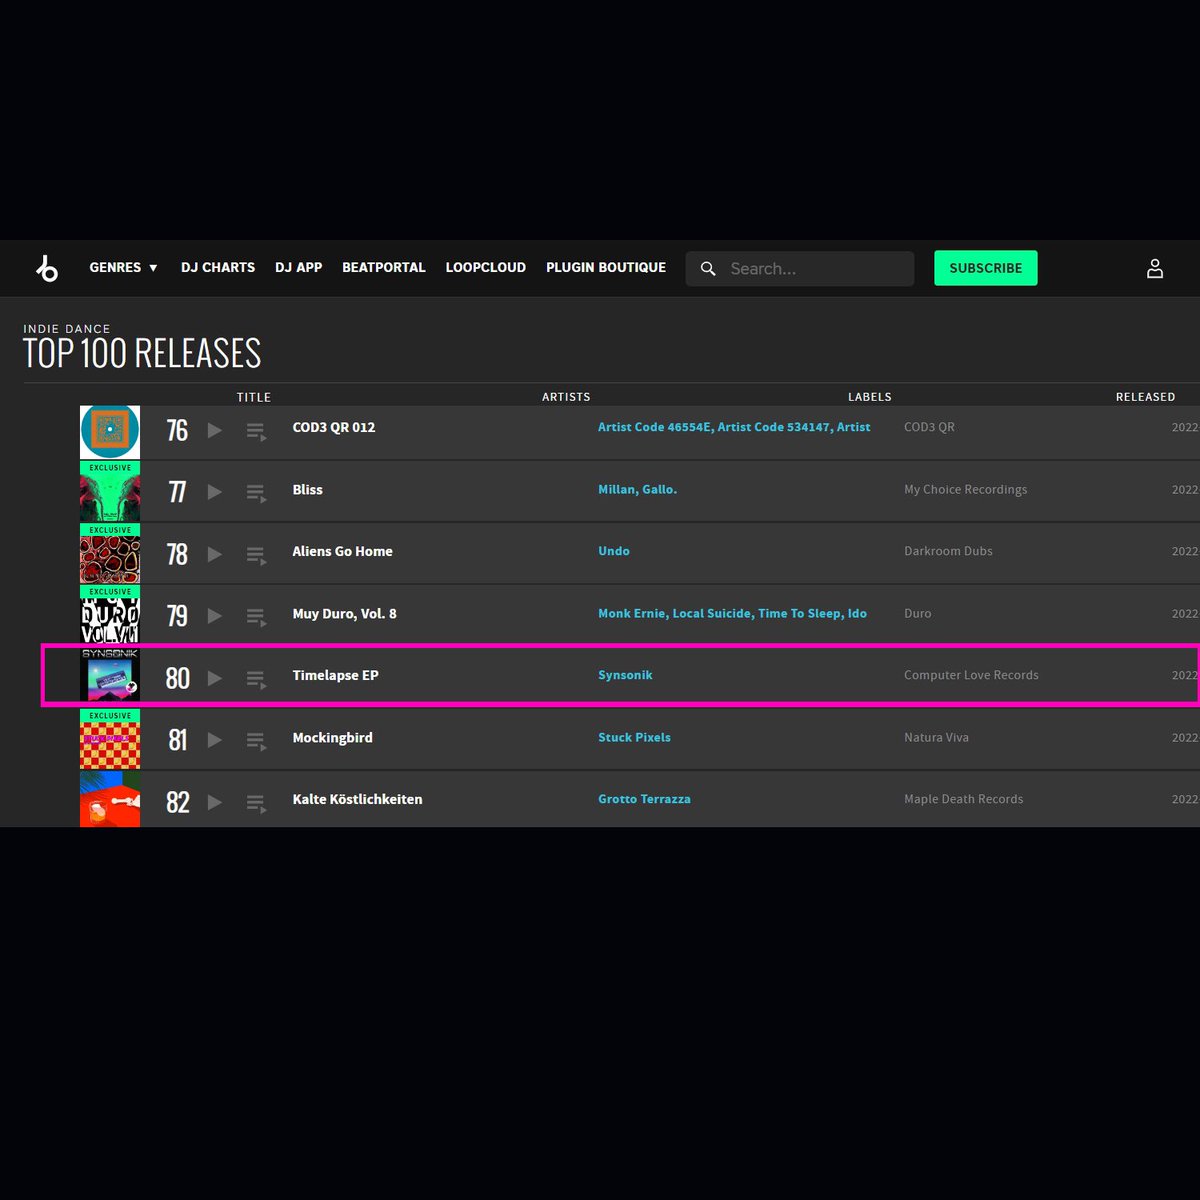Open artist Gallo.

[x=660, y=489]
